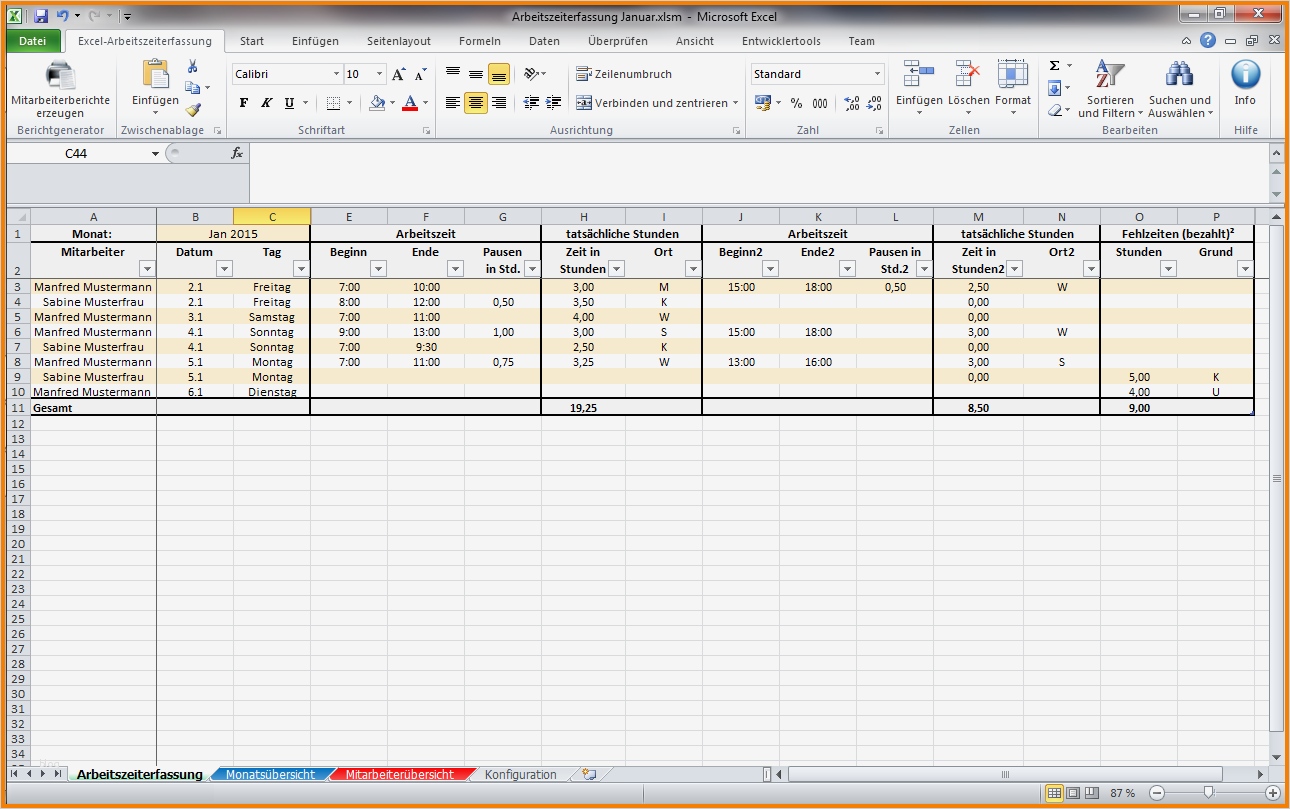Open the Standard number format dropdown

(x=878, y=74)
